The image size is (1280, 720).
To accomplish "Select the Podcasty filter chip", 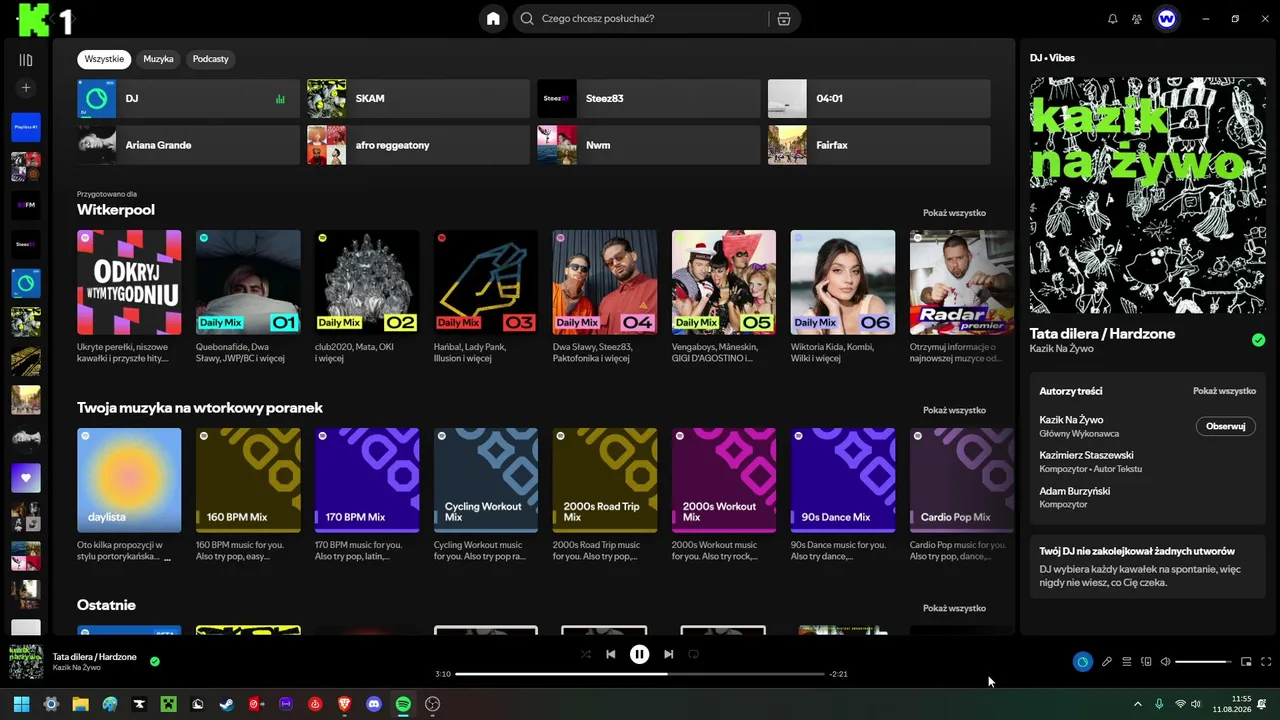I will coord(211,59).
